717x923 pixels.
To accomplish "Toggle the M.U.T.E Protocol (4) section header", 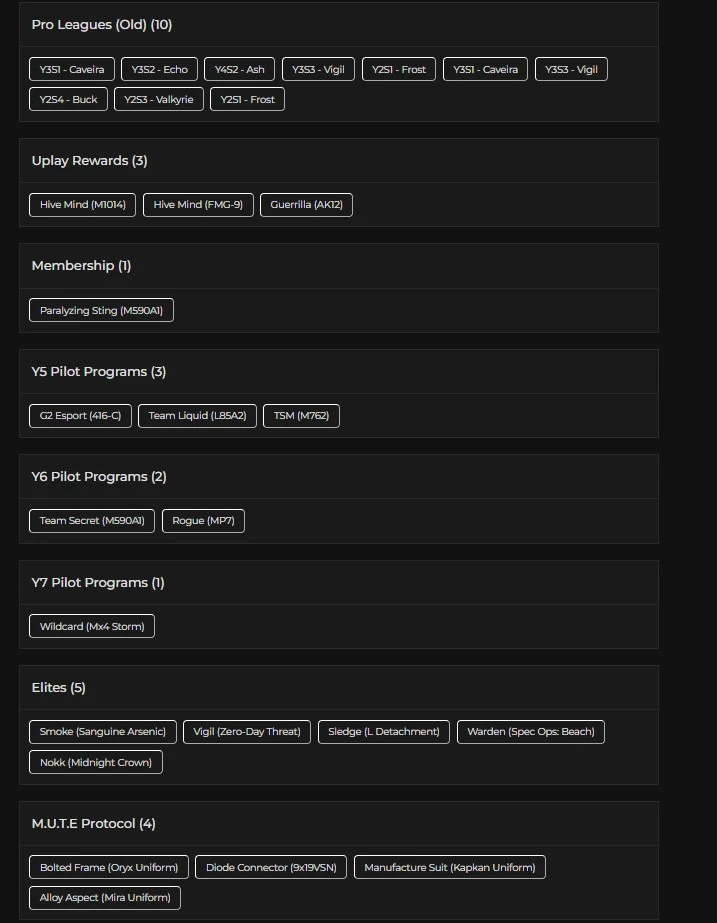I will (x=338, y=824).
